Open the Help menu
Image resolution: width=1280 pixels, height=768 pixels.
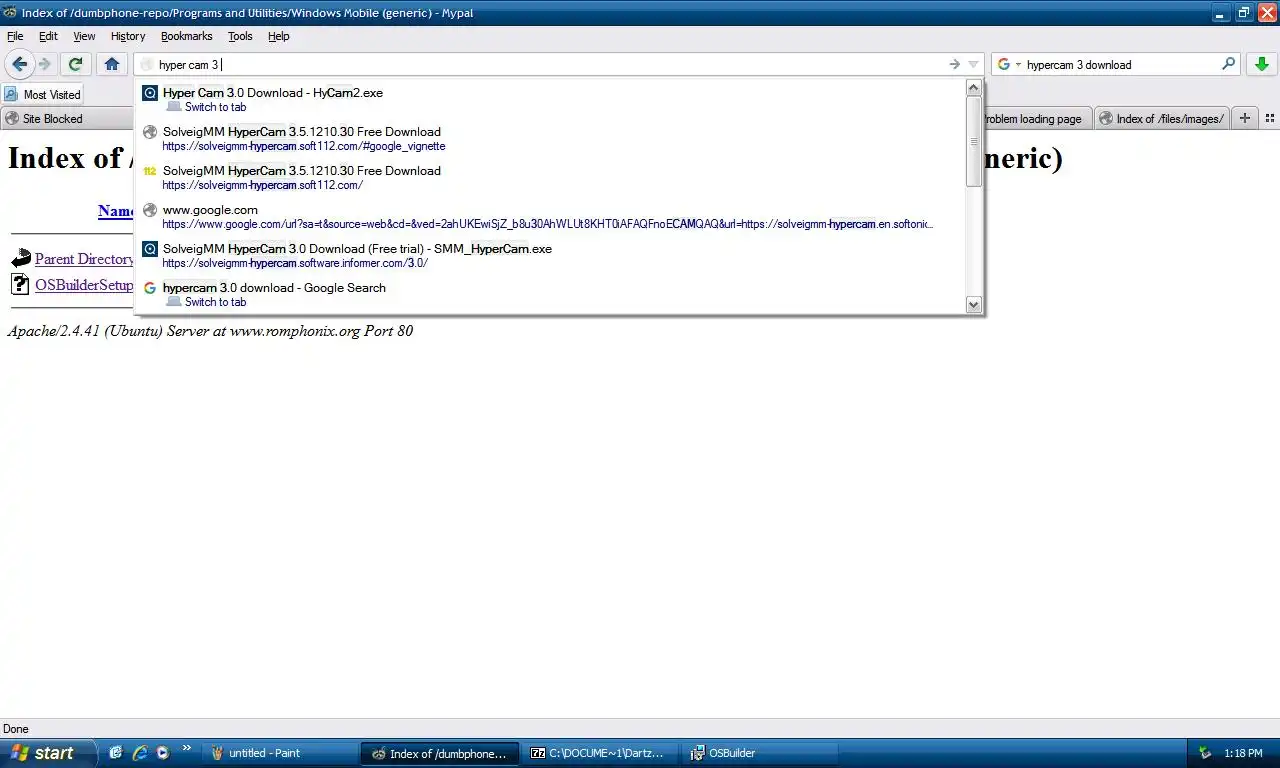pyautogui.click(x=279, y=36)
